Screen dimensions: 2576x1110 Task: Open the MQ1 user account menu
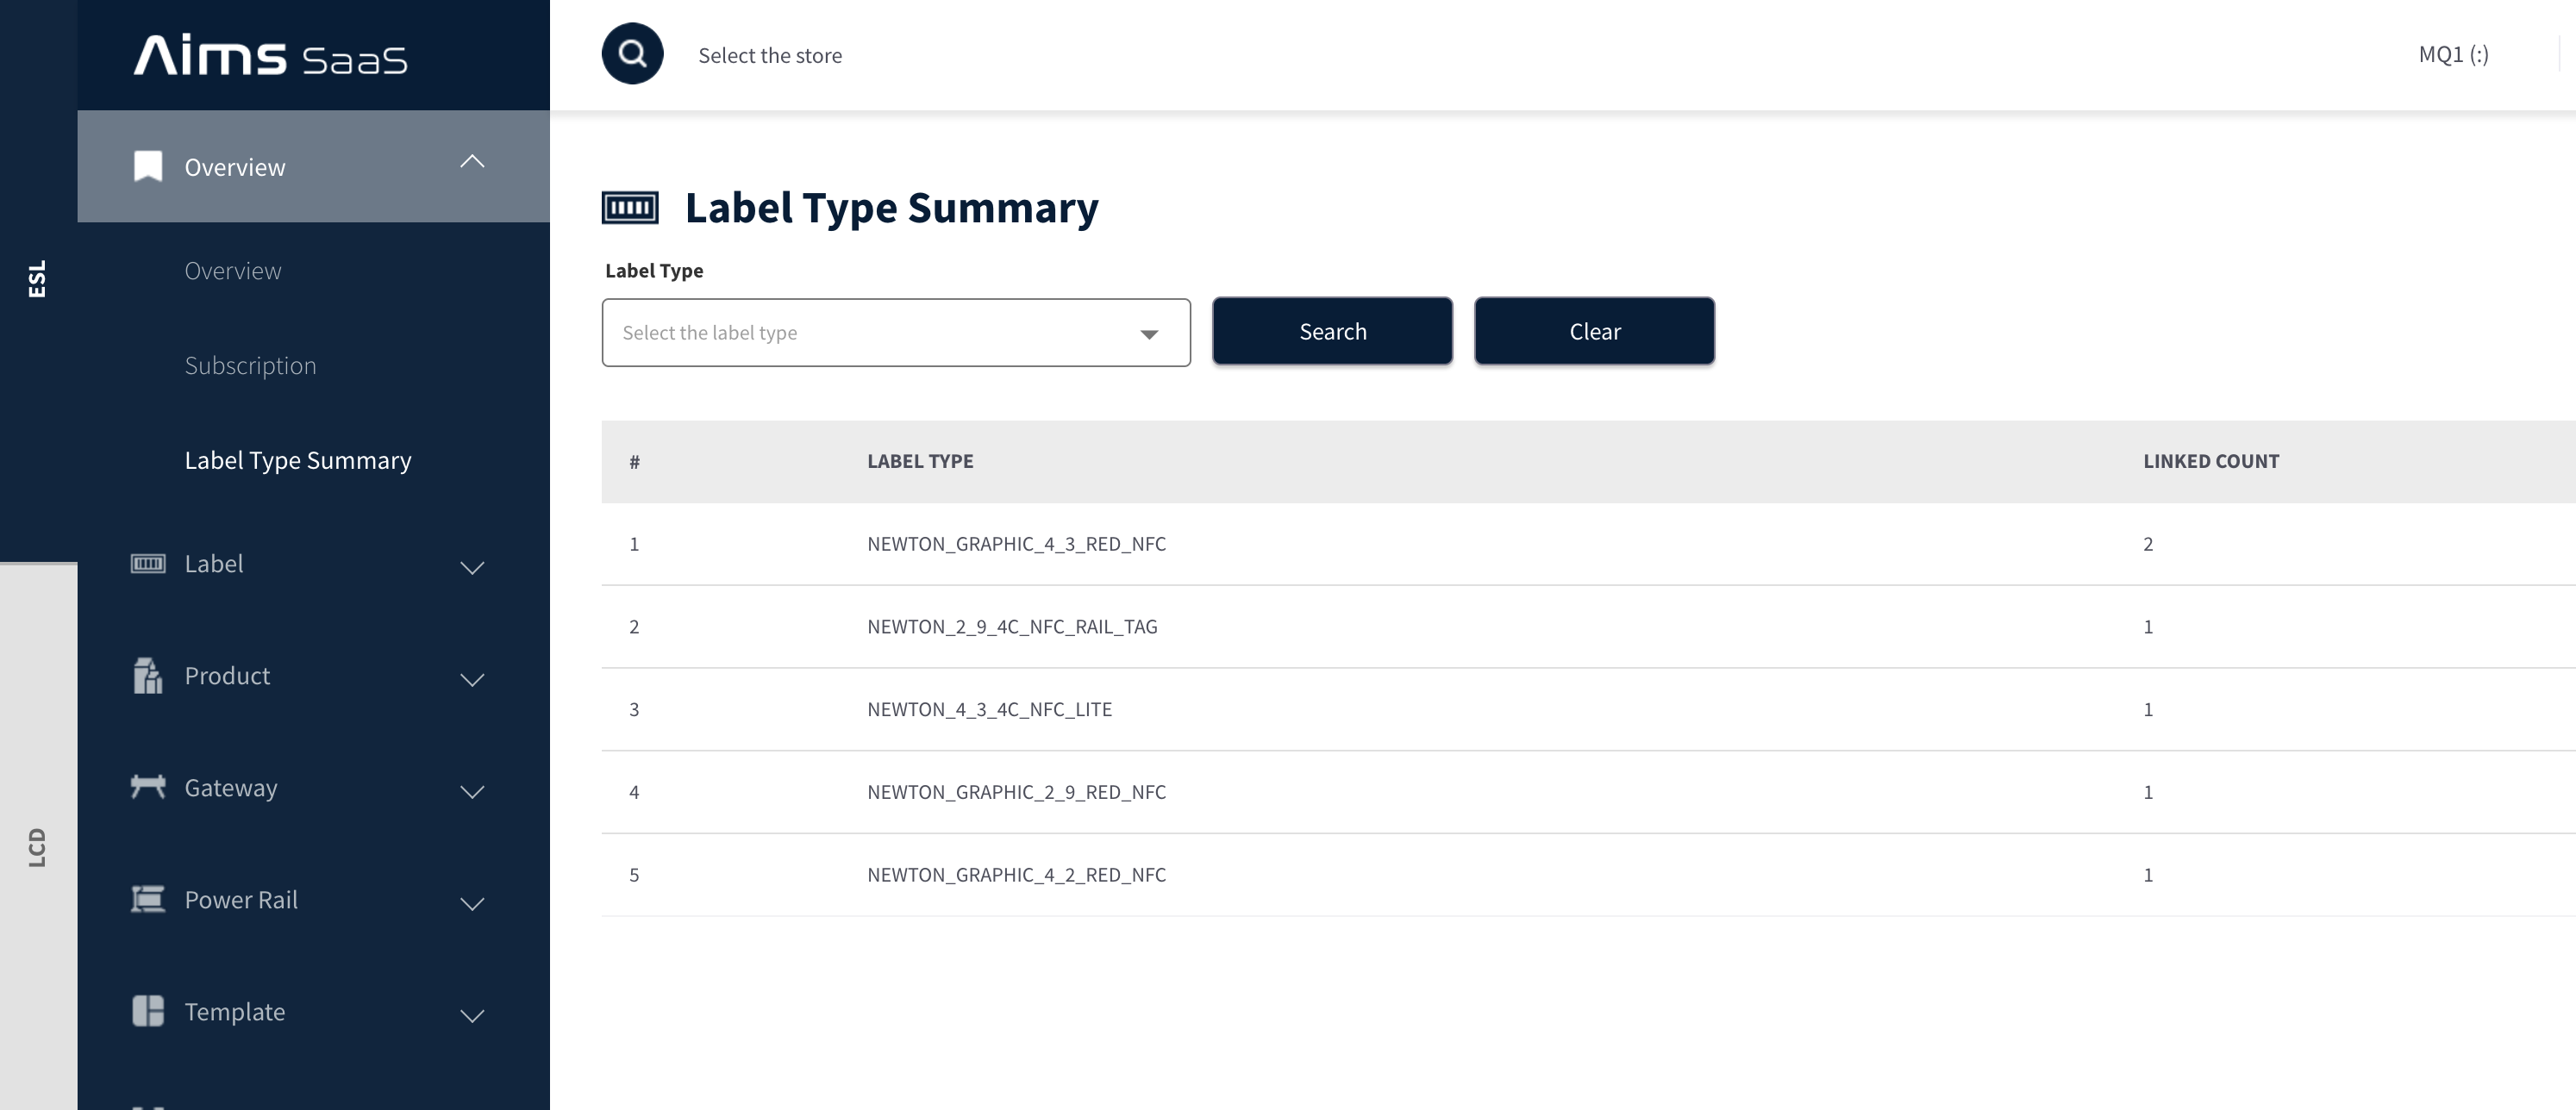coord(2453,54)
